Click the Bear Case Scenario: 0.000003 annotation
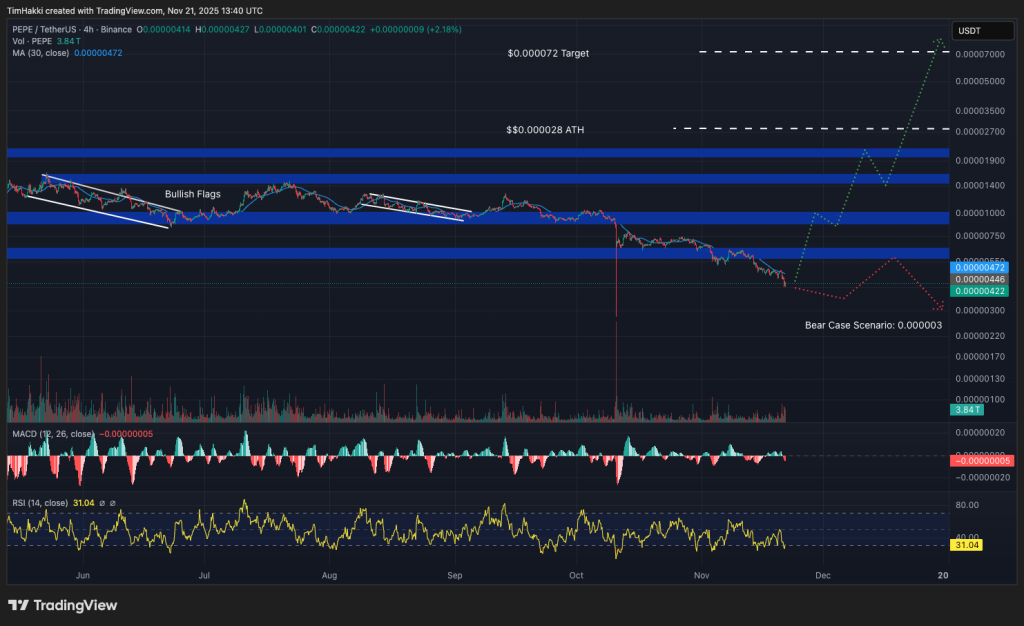This screenshot has height=626, width=1024. point(872,325)
